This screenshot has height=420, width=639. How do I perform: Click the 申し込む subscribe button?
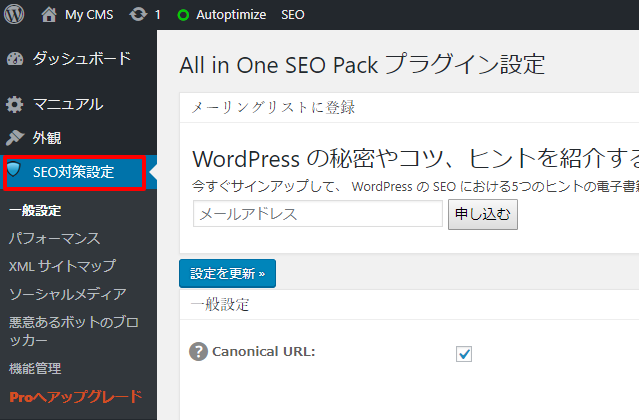(x=483, y=214)
